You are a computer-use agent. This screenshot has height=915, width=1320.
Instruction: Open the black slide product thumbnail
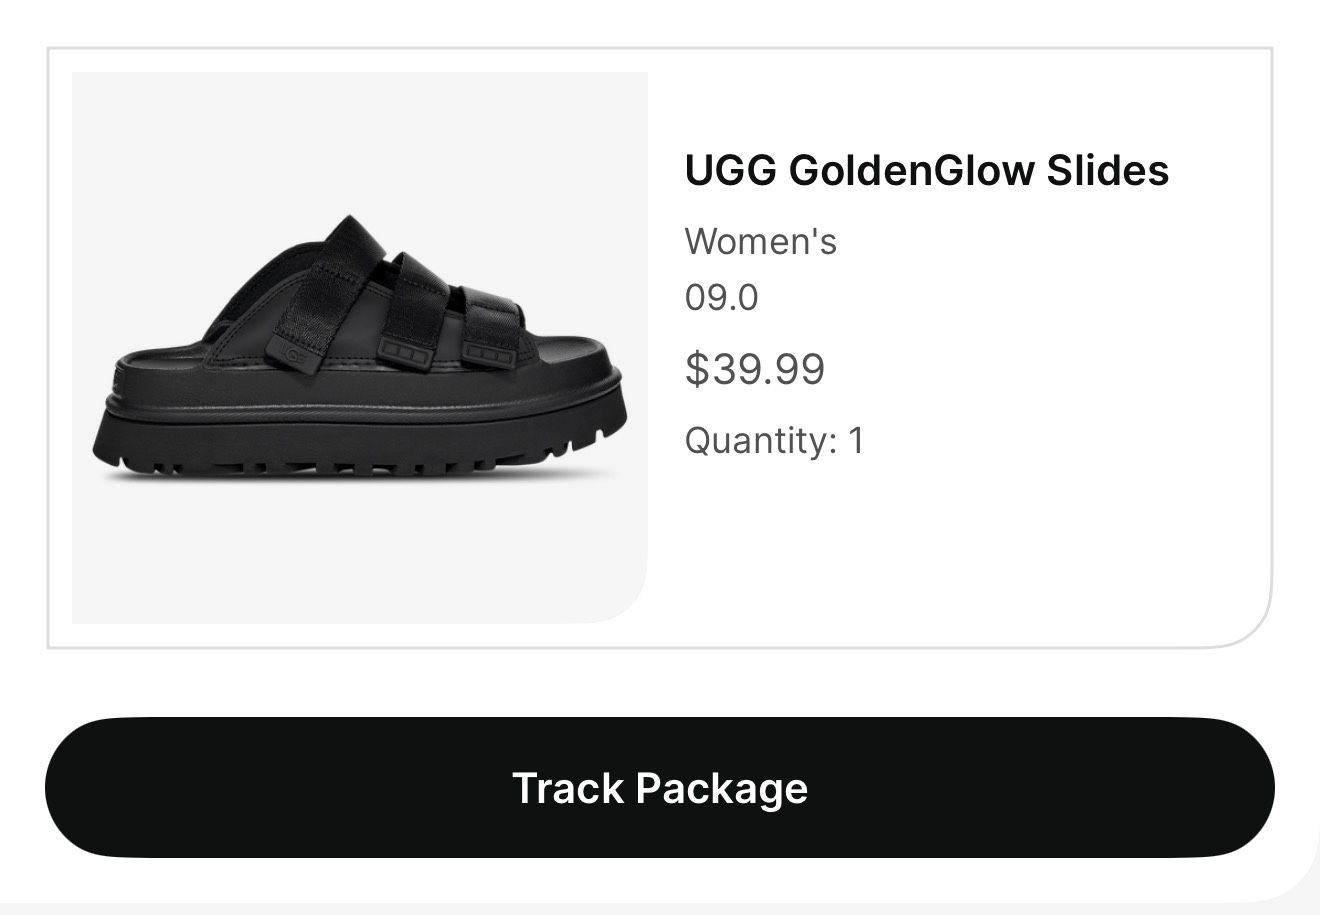(360, 347)
